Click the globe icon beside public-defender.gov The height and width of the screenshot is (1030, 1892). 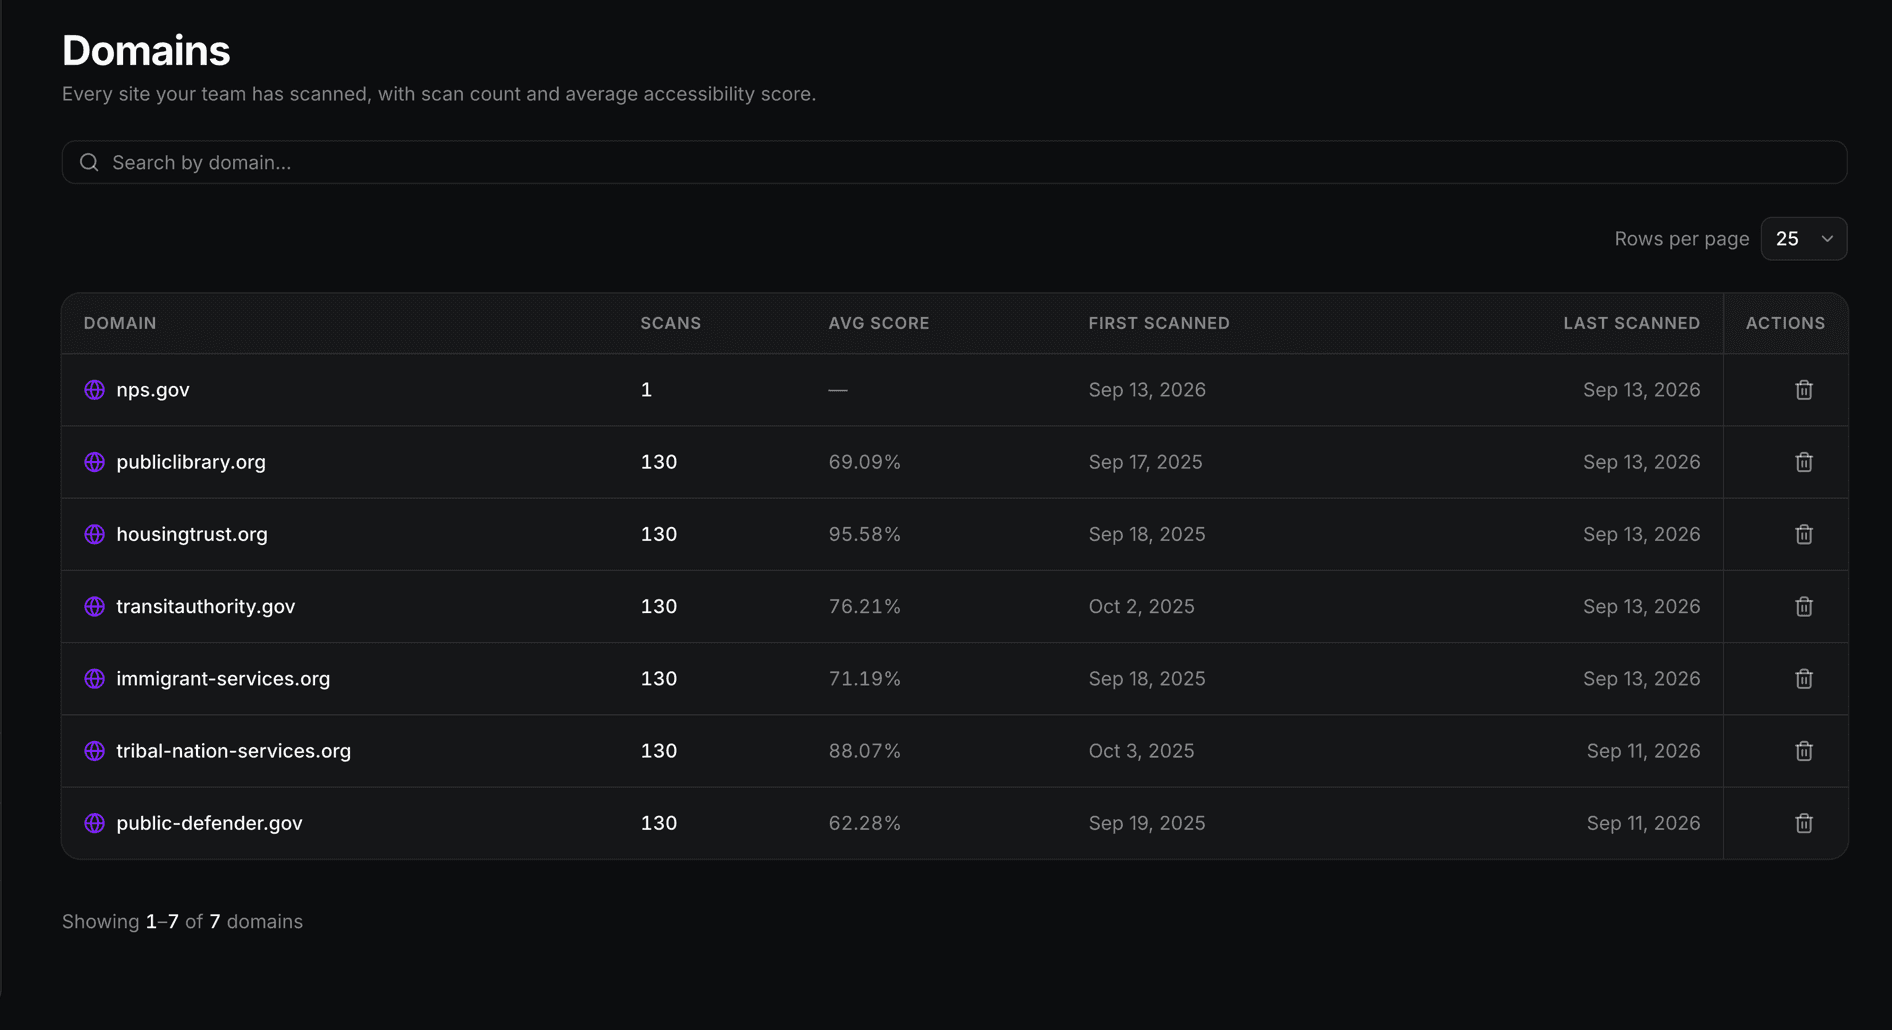pyautogui.click(x=94, y=823)
